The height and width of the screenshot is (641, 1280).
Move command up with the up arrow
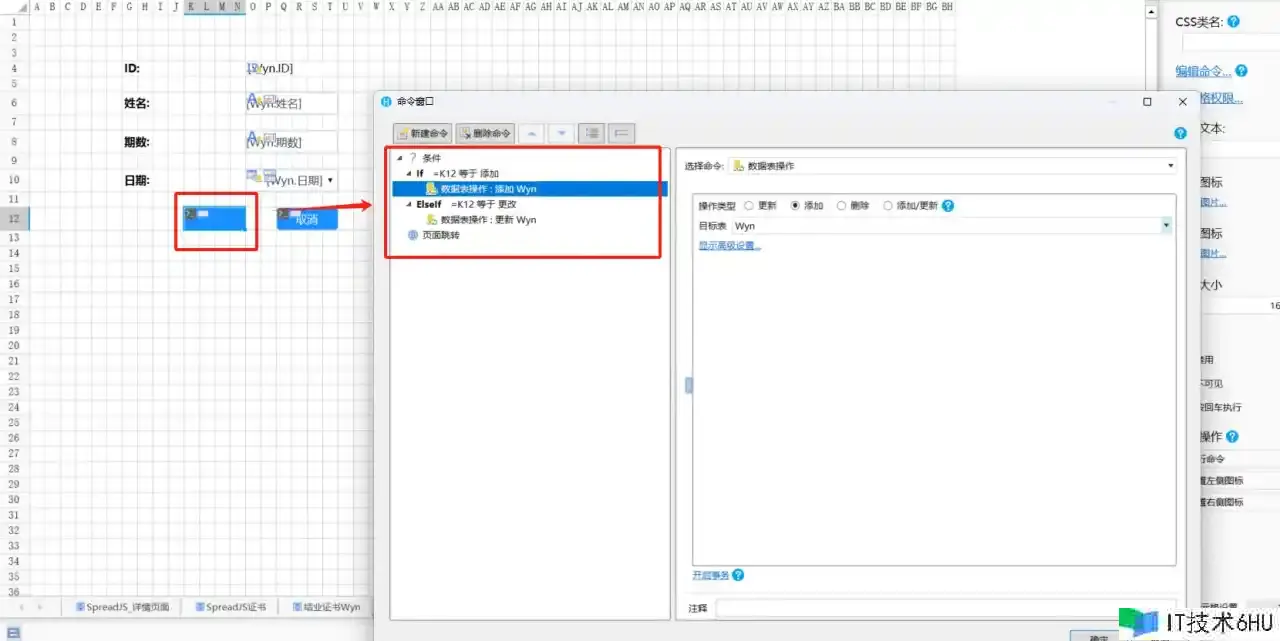click(x=531, y=133)
